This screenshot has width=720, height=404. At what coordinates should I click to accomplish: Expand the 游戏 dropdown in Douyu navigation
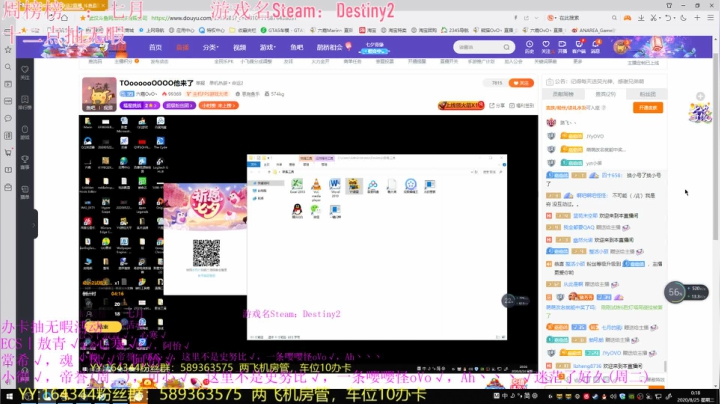coord(267,47)
